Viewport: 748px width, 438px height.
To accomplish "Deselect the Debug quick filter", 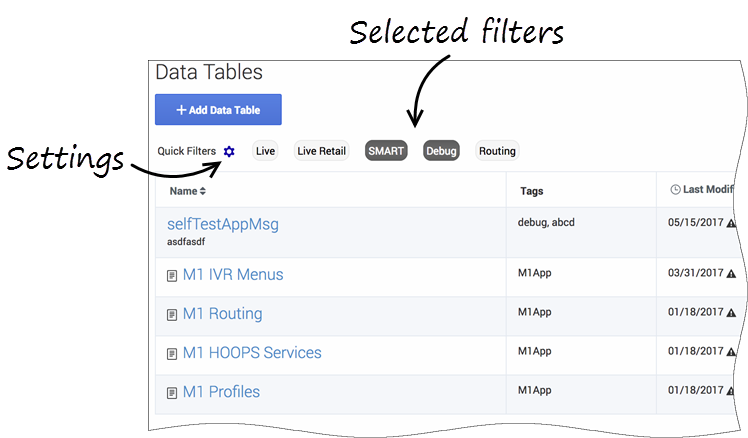I will pos(441,151).
